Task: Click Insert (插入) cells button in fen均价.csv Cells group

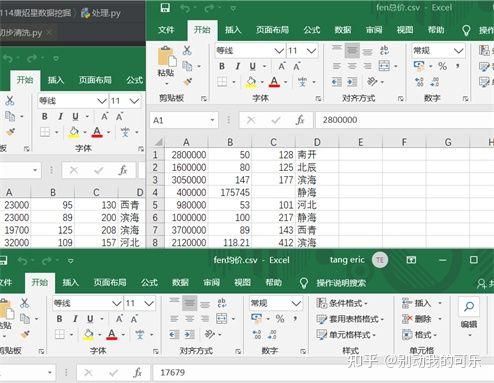Action: [x=417, y=303]
